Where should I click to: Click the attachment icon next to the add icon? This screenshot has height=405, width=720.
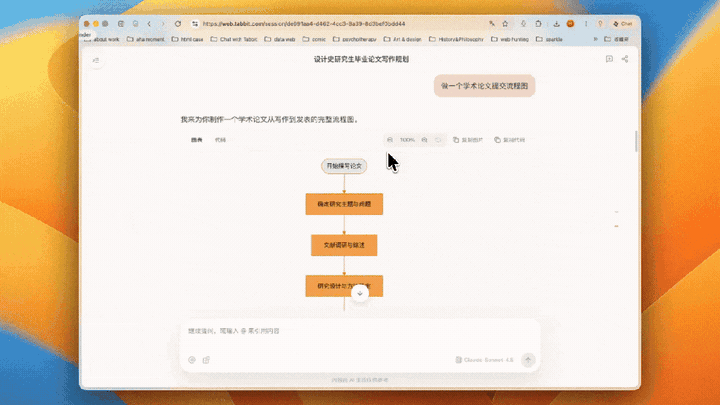pyautogui.click(x=206, y=360)
